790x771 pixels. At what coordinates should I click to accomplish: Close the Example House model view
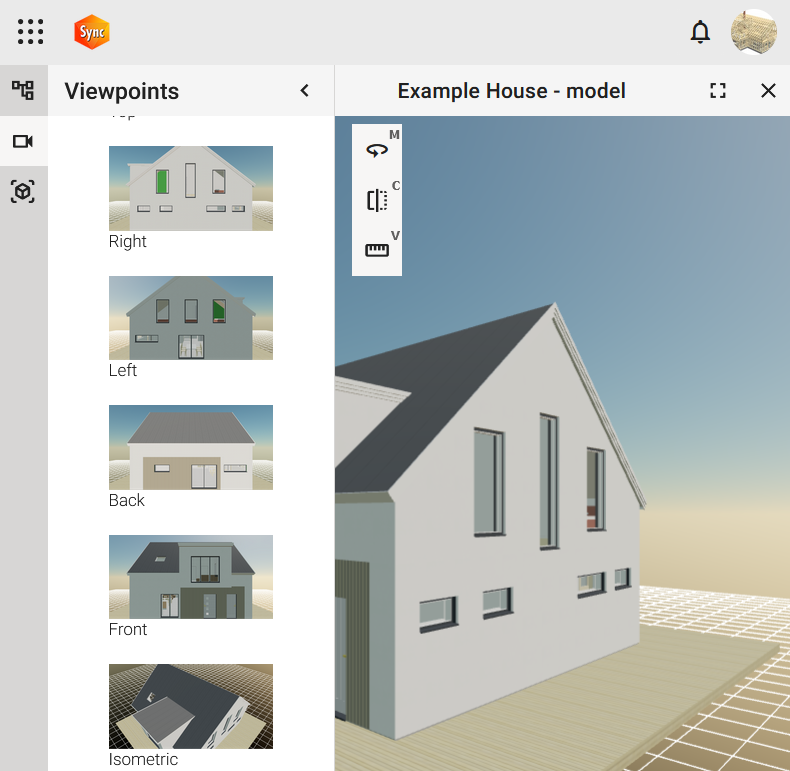pos(768,91)
